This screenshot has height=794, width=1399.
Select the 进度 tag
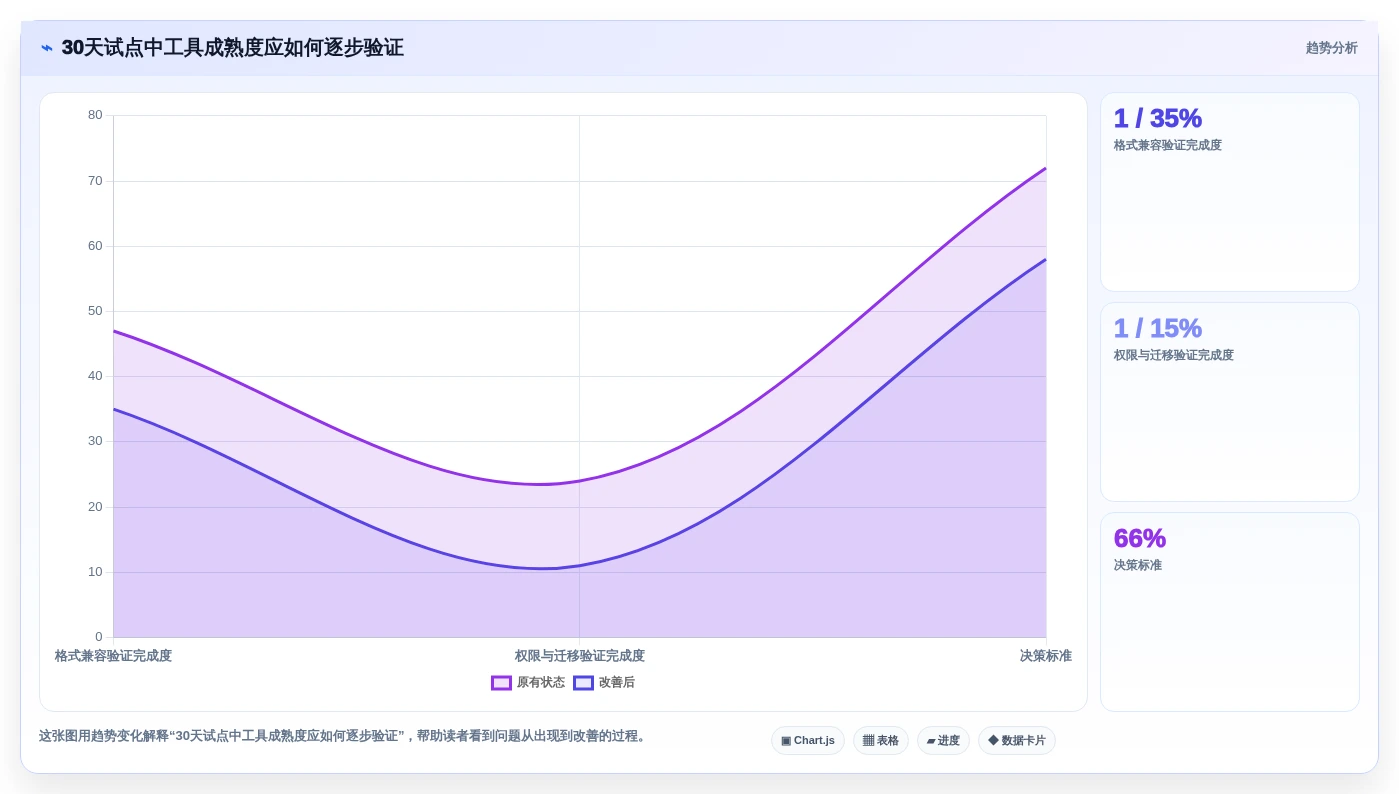943,741
